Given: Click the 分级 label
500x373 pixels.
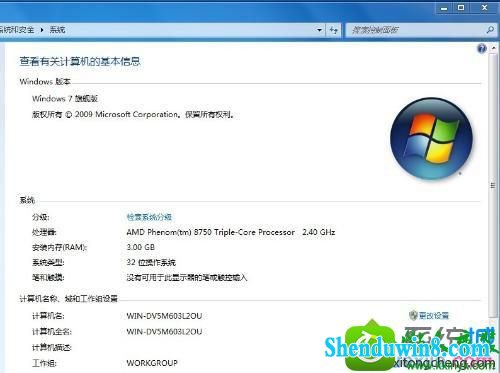Looking at the screenshot, I should point(41,217).
